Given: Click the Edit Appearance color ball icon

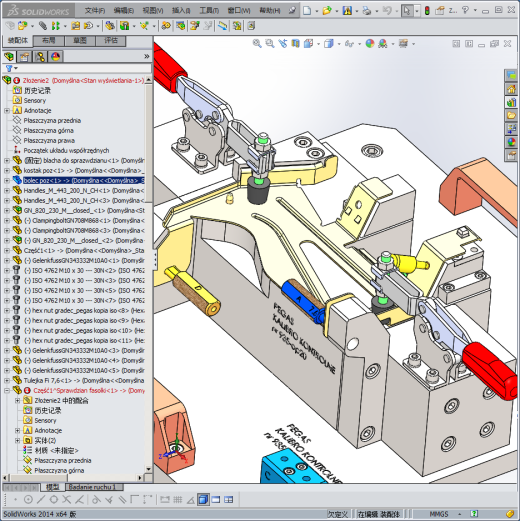Looking at the screenshot, I should click(x=370, y=43).
